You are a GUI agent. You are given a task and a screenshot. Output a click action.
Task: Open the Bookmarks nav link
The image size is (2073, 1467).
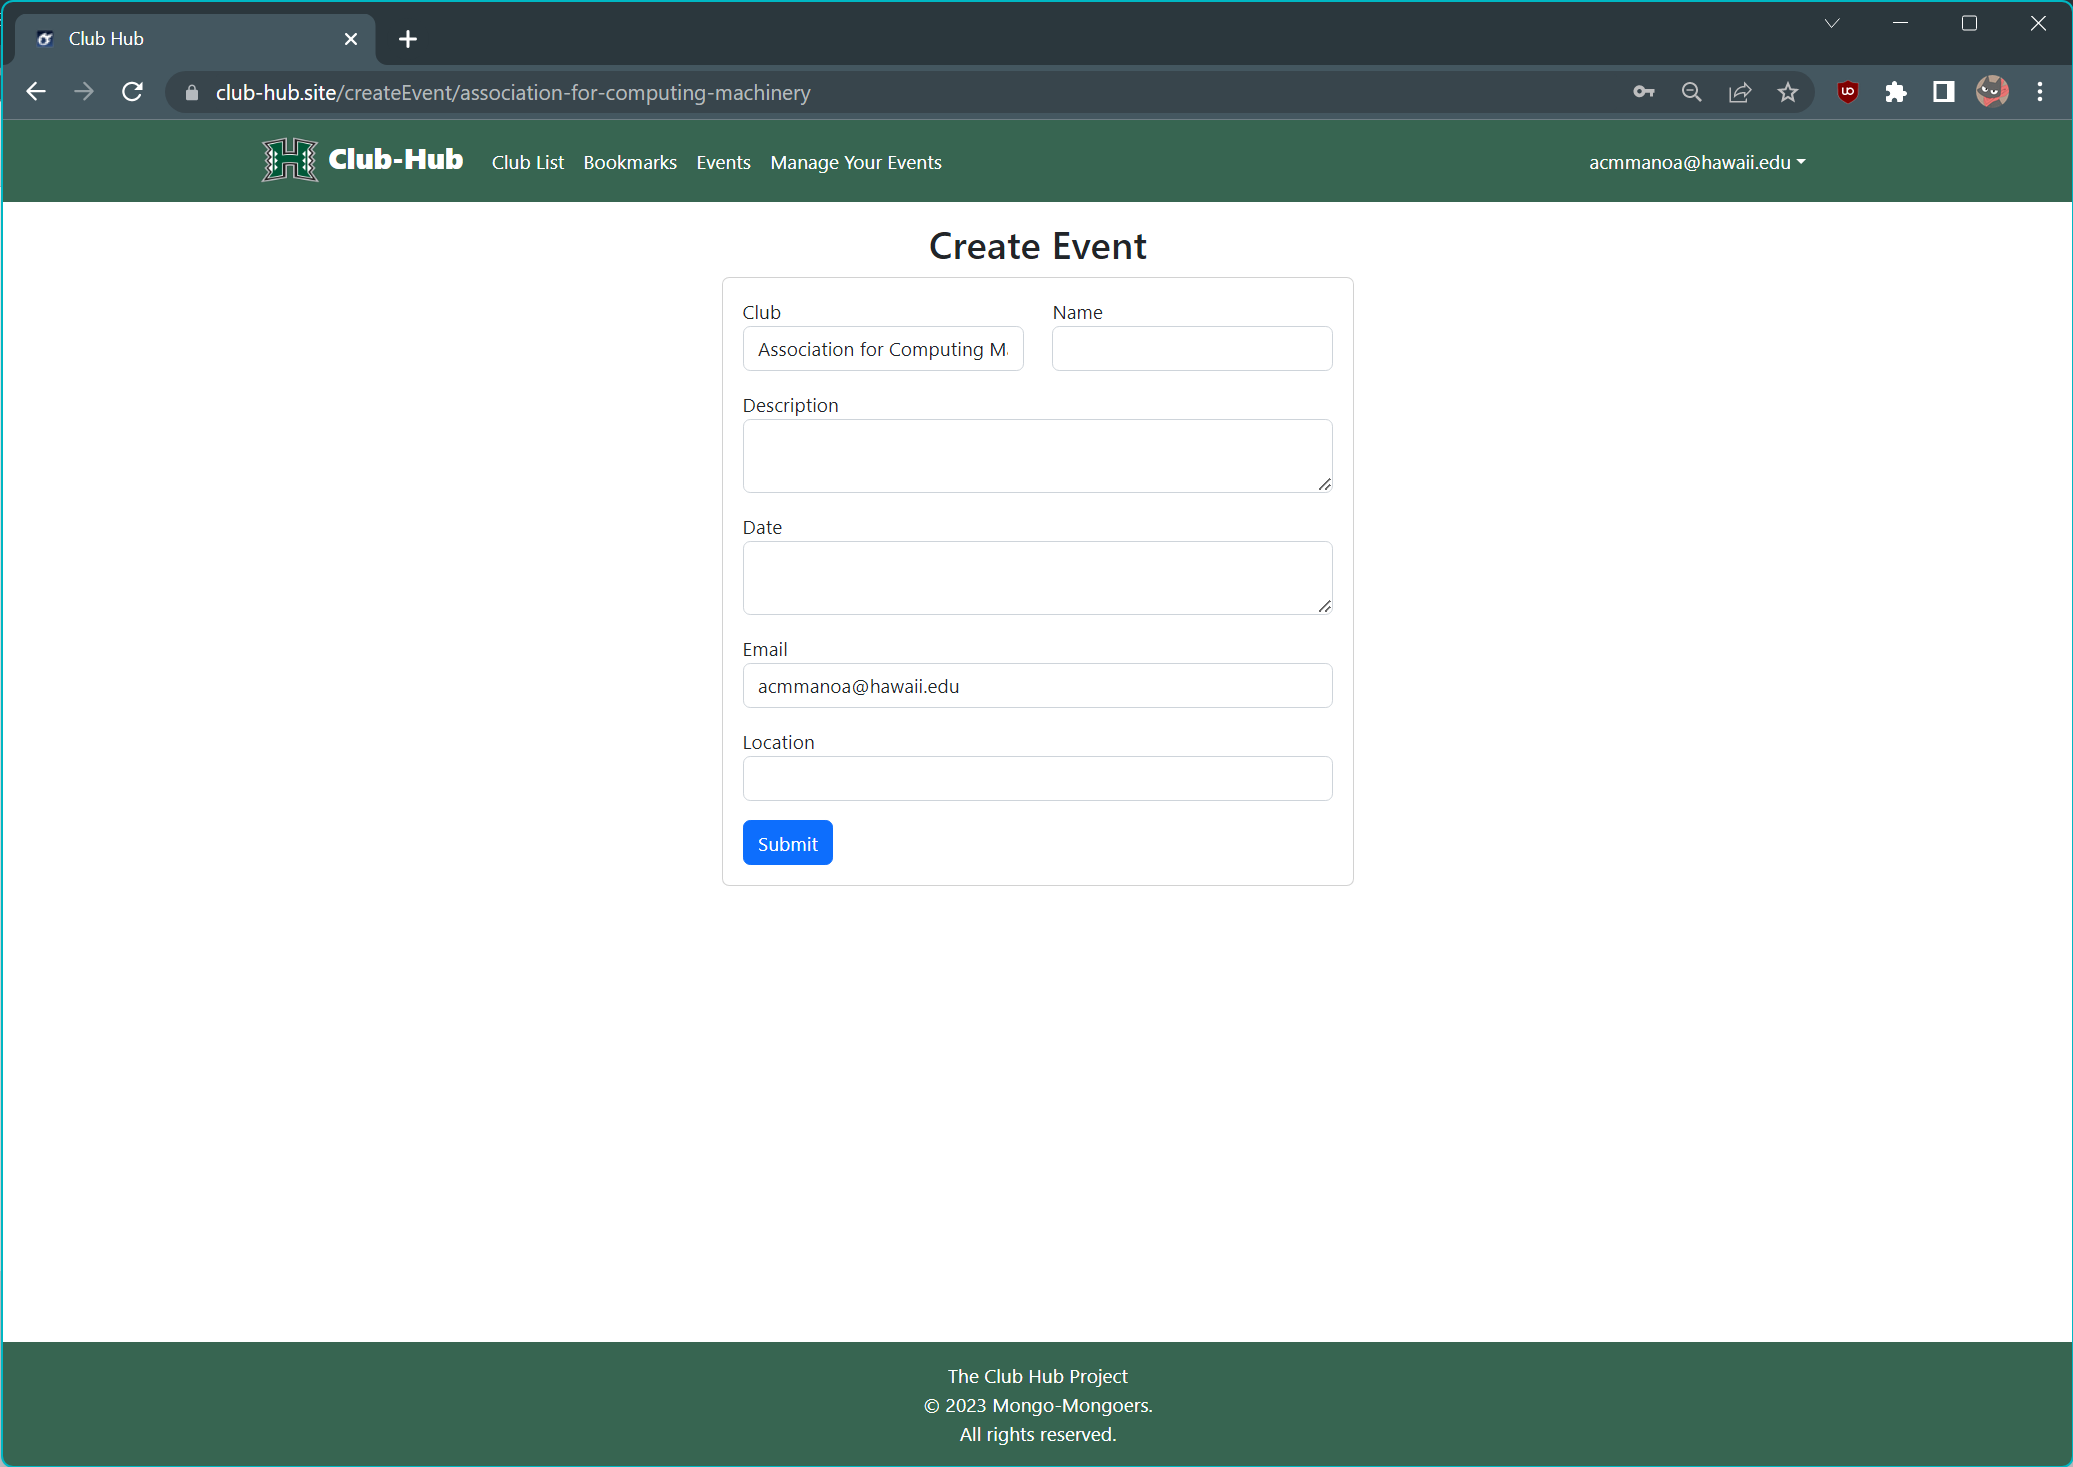[630, 162]
